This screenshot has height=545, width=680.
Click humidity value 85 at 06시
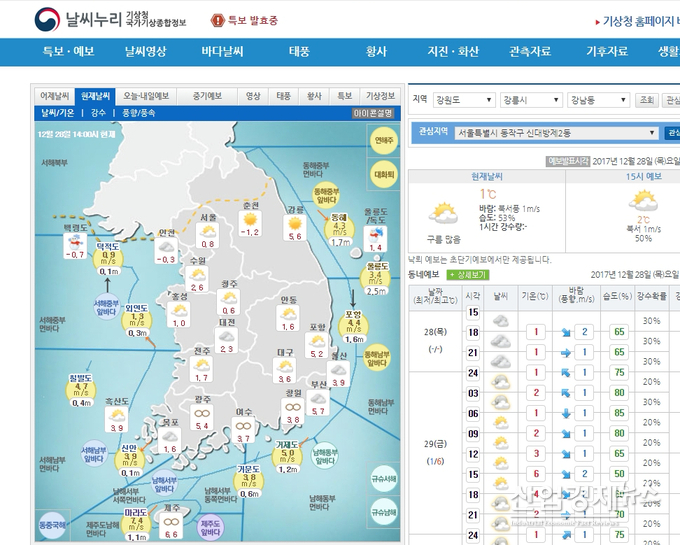[619, 413]
